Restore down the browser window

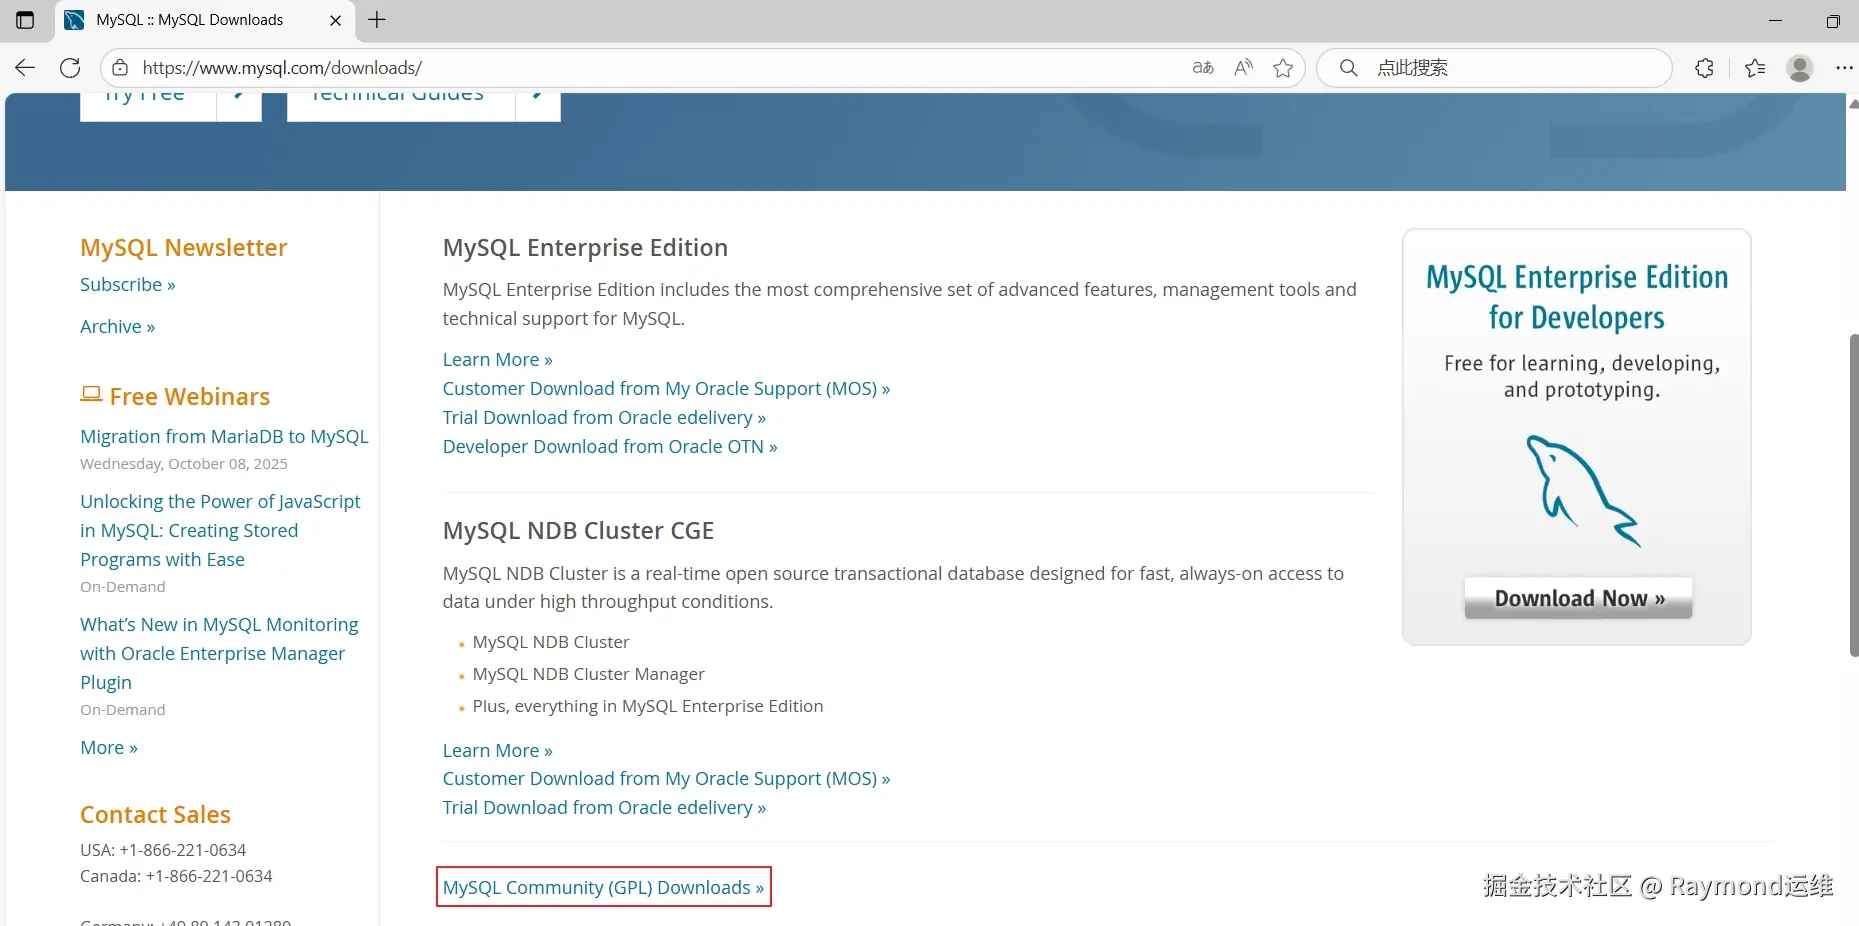1833,20
